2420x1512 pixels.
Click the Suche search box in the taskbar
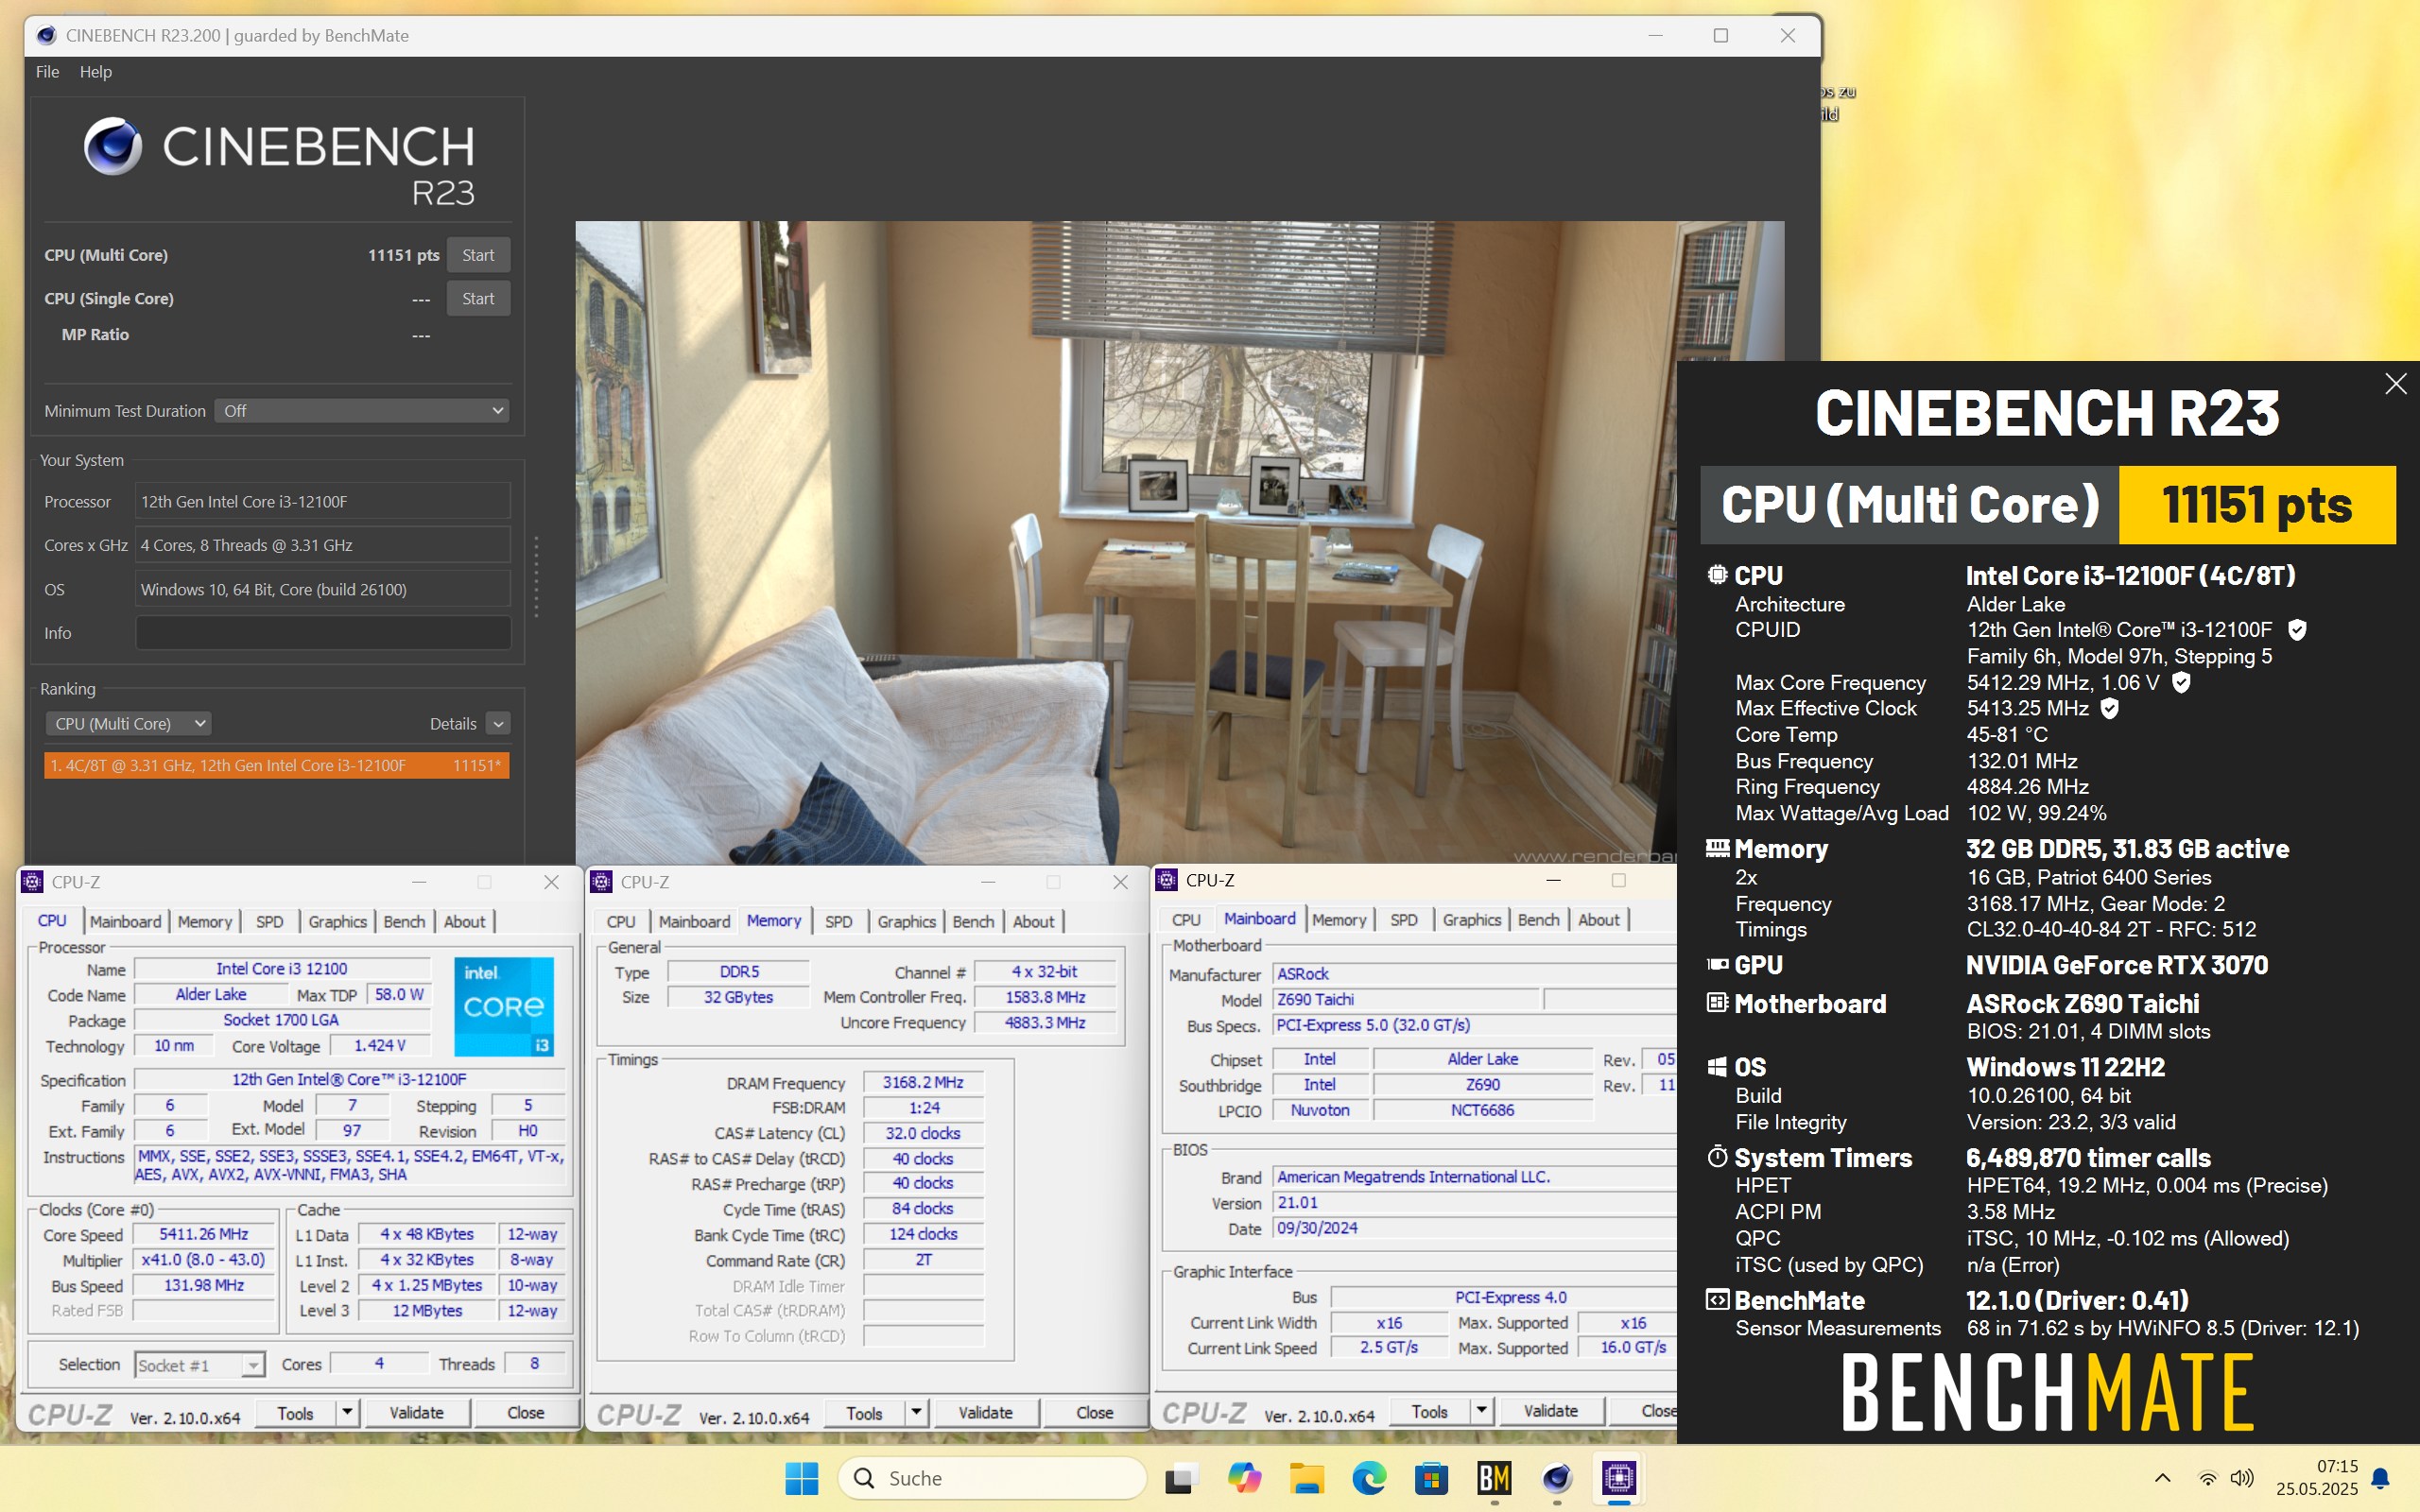pyautogui.click(x=992, y=1478)
